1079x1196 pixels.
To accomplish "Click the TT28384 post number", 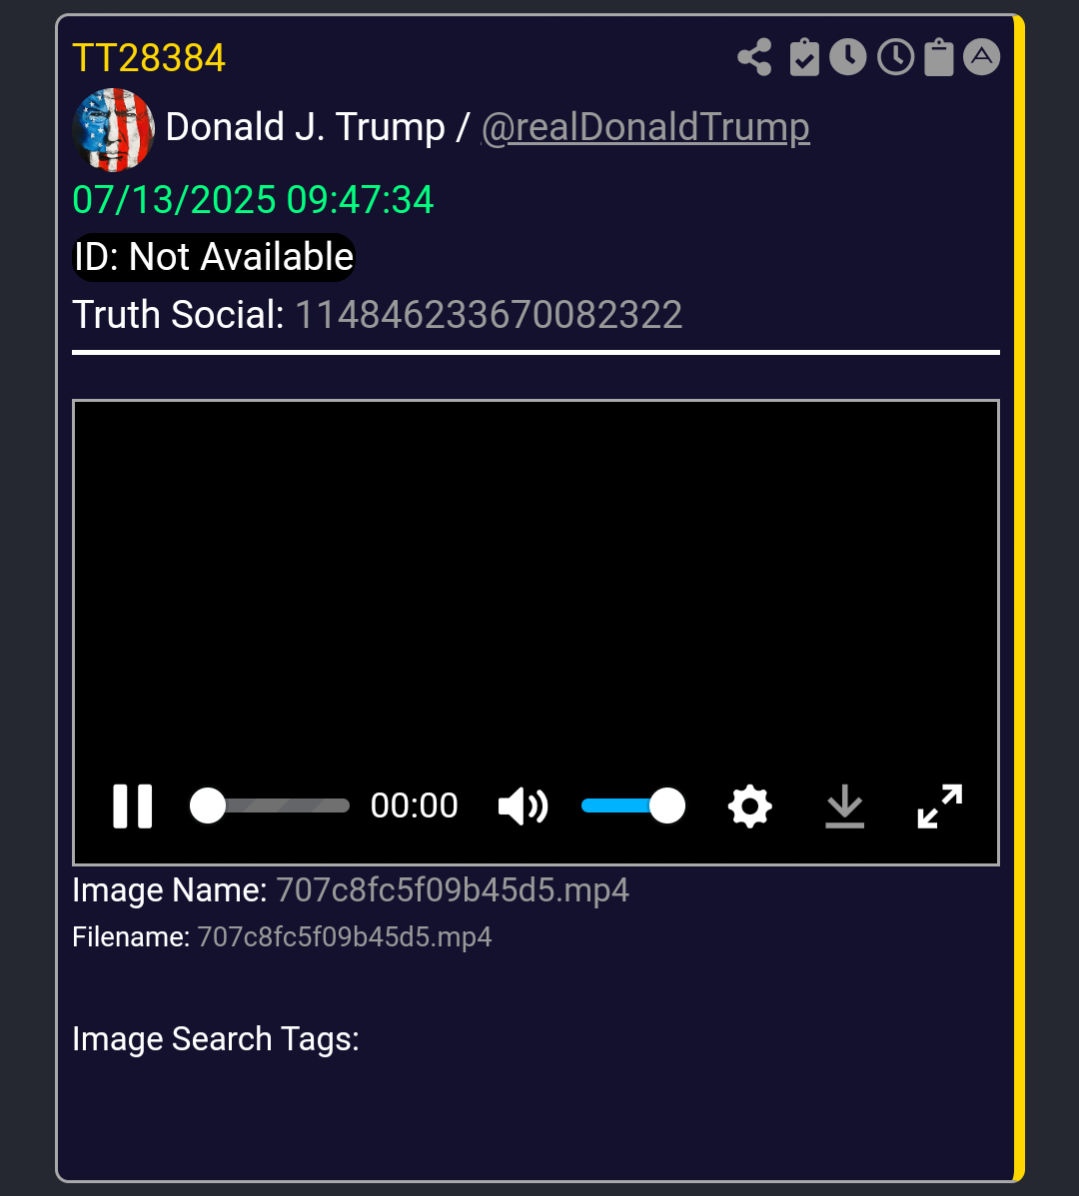I will point(149,58).
